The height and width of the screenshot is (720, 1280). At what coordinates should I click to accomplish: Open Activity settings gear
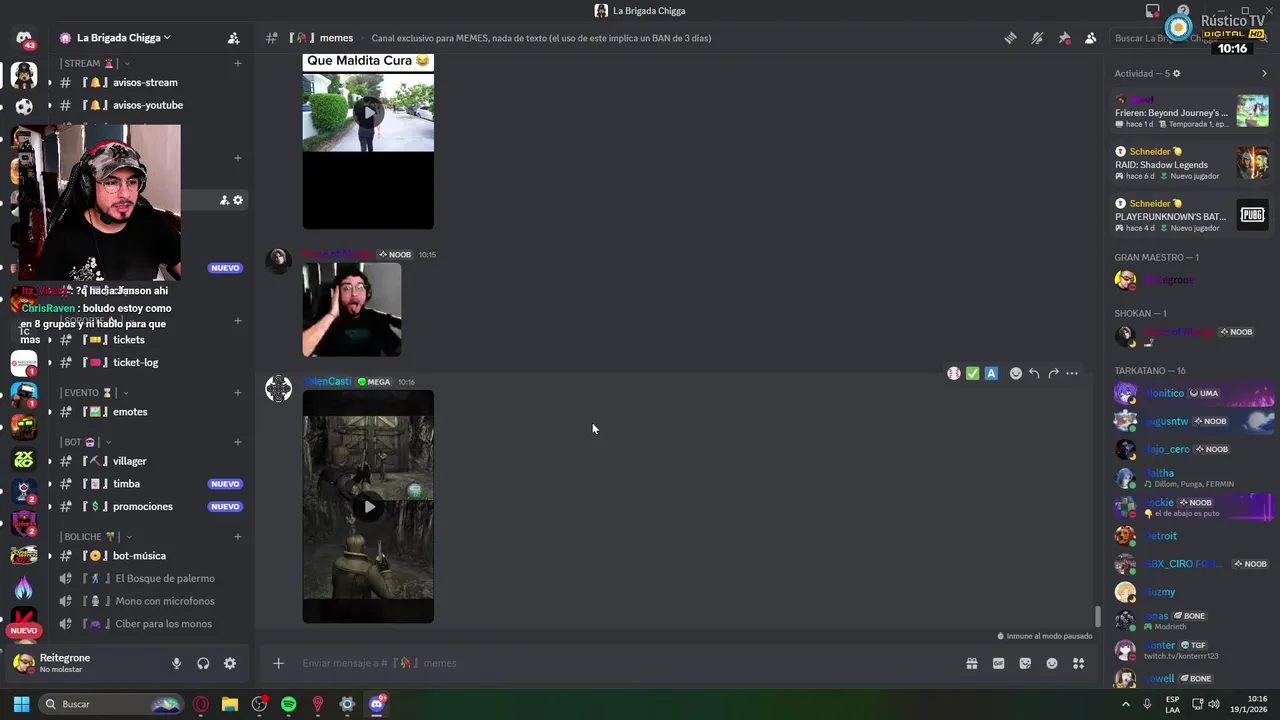point(1176,73)
